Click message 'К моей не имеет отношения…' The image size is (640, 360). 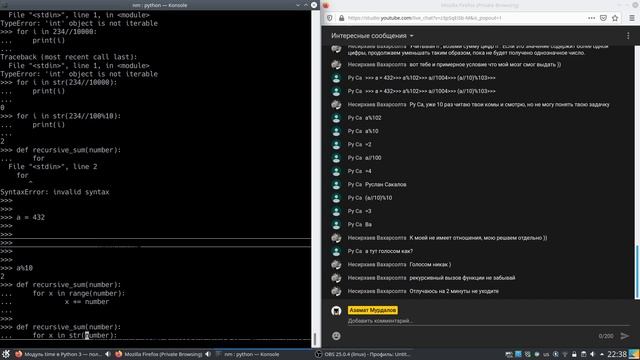[x=478, y=238]
